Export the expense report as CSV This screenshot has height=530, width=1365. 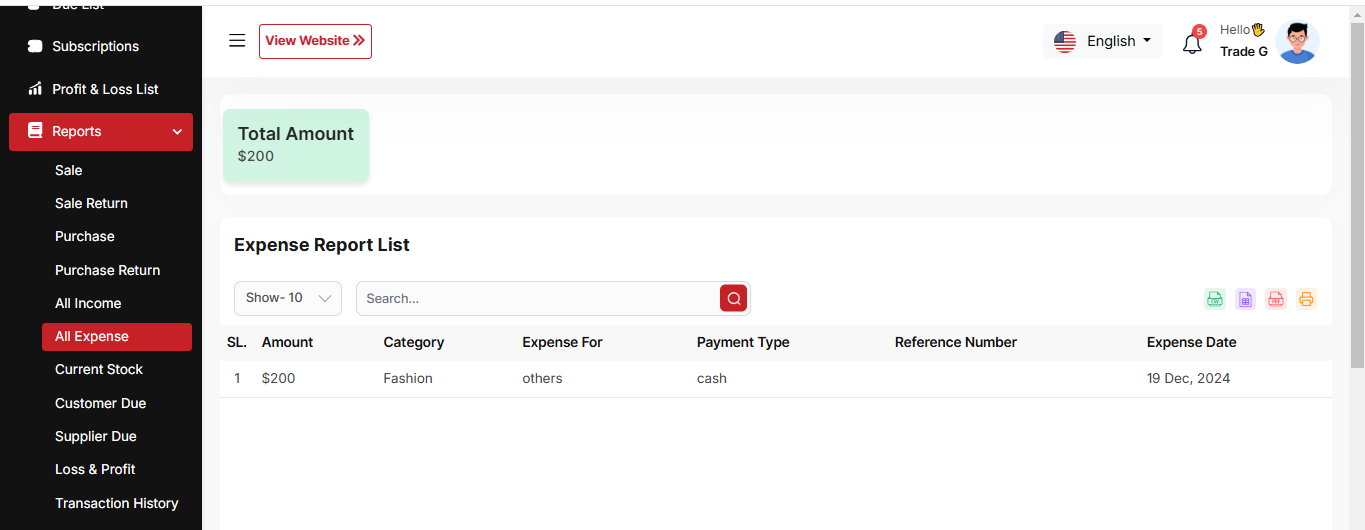pyautogui.click(x=1215, y=299)
